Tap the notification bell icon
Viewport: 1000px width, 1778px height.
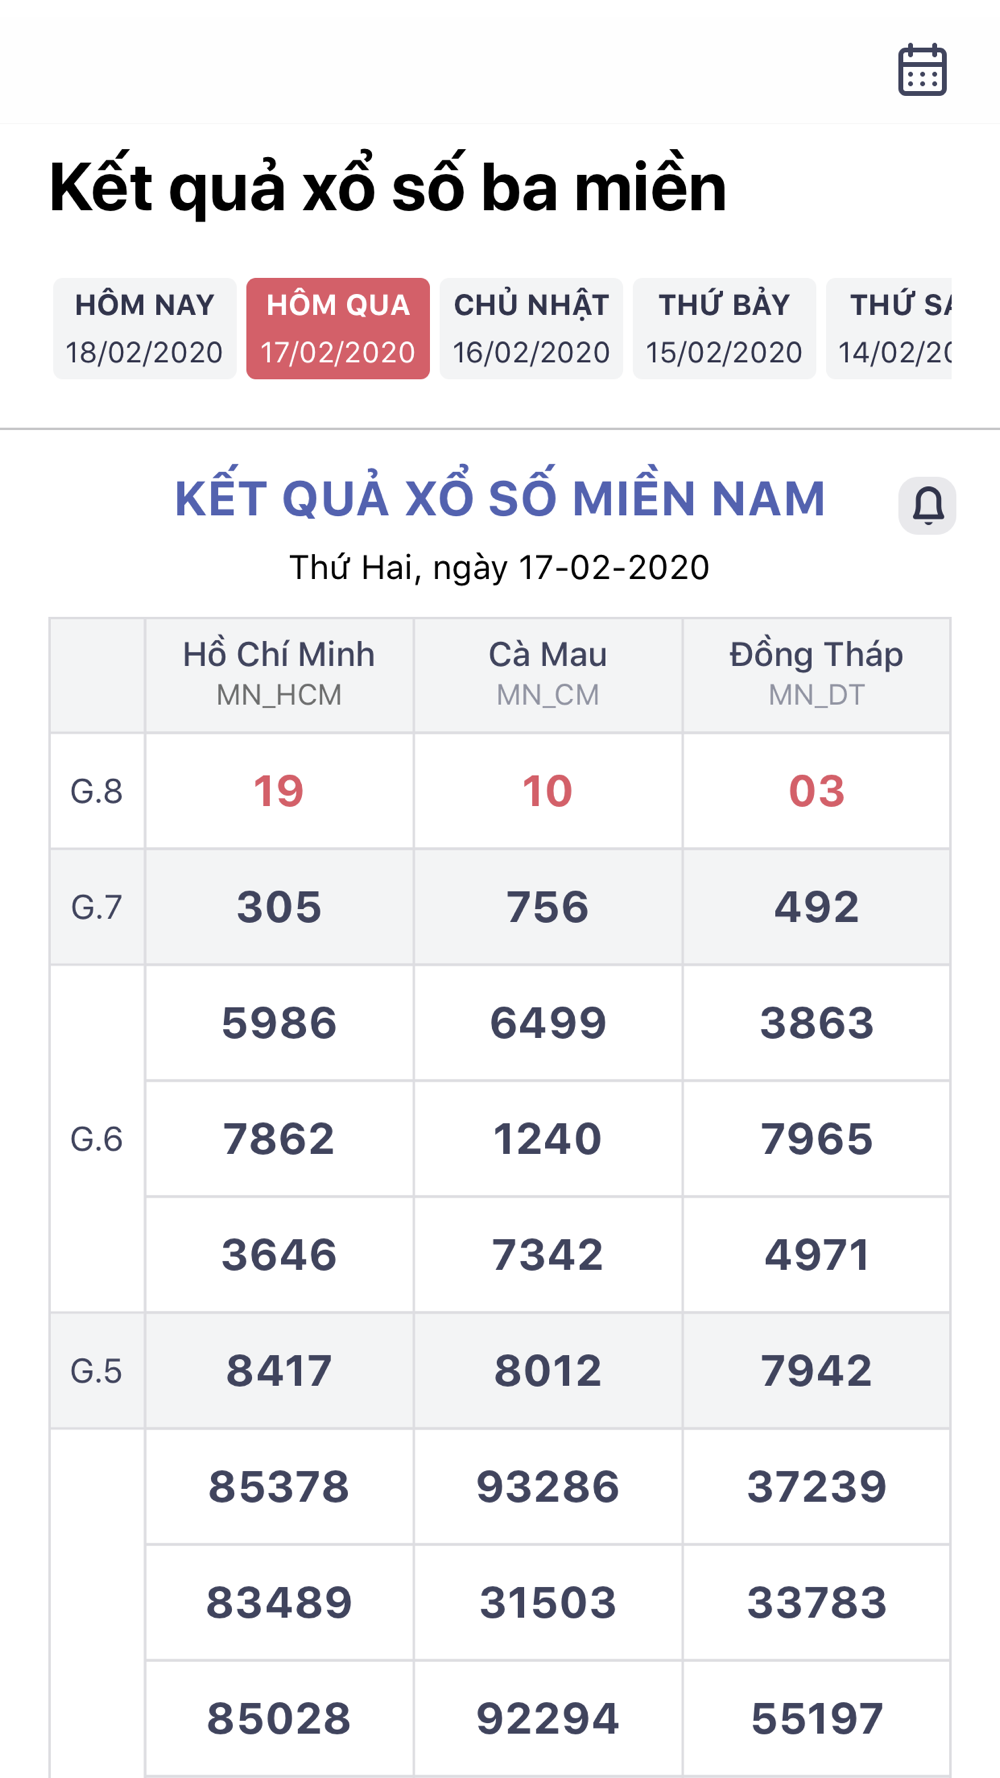tap(928, 505)
